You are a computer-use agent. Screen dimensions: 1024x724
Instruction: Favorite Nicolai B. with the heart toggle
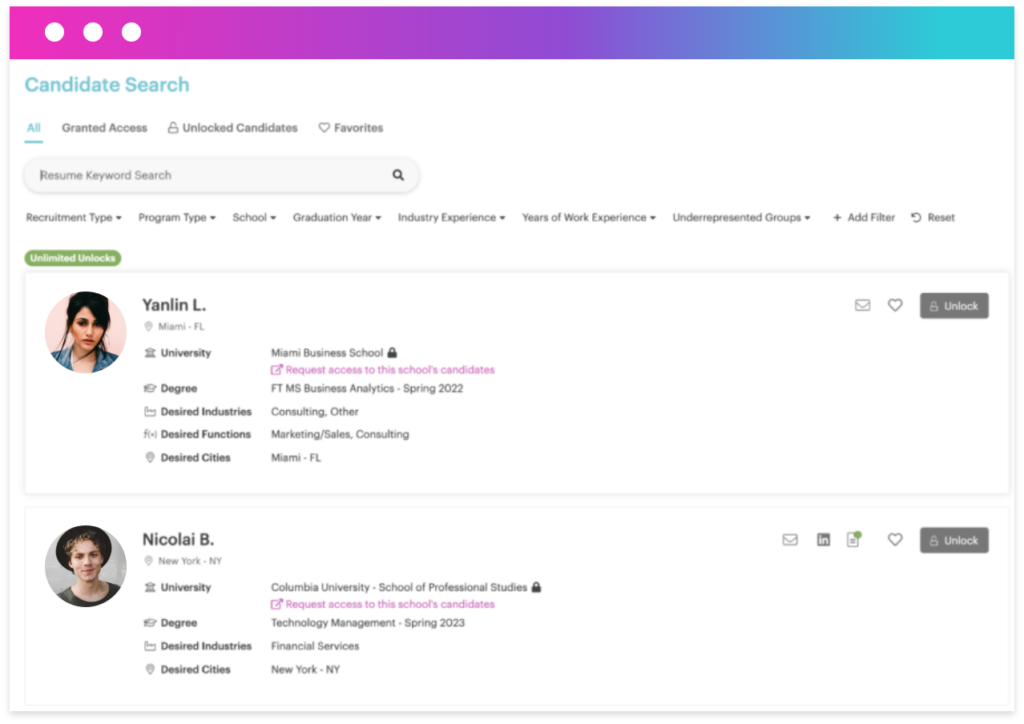pyautogui.click(x=895, y=539)
